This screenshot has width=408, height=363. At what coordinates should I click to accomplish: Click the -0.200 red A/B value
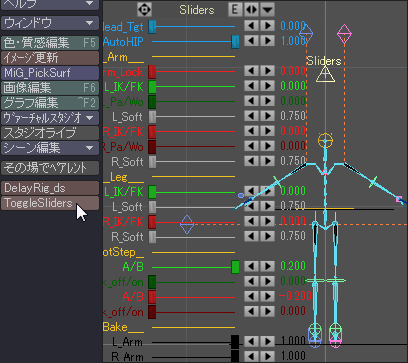point(294,296)
